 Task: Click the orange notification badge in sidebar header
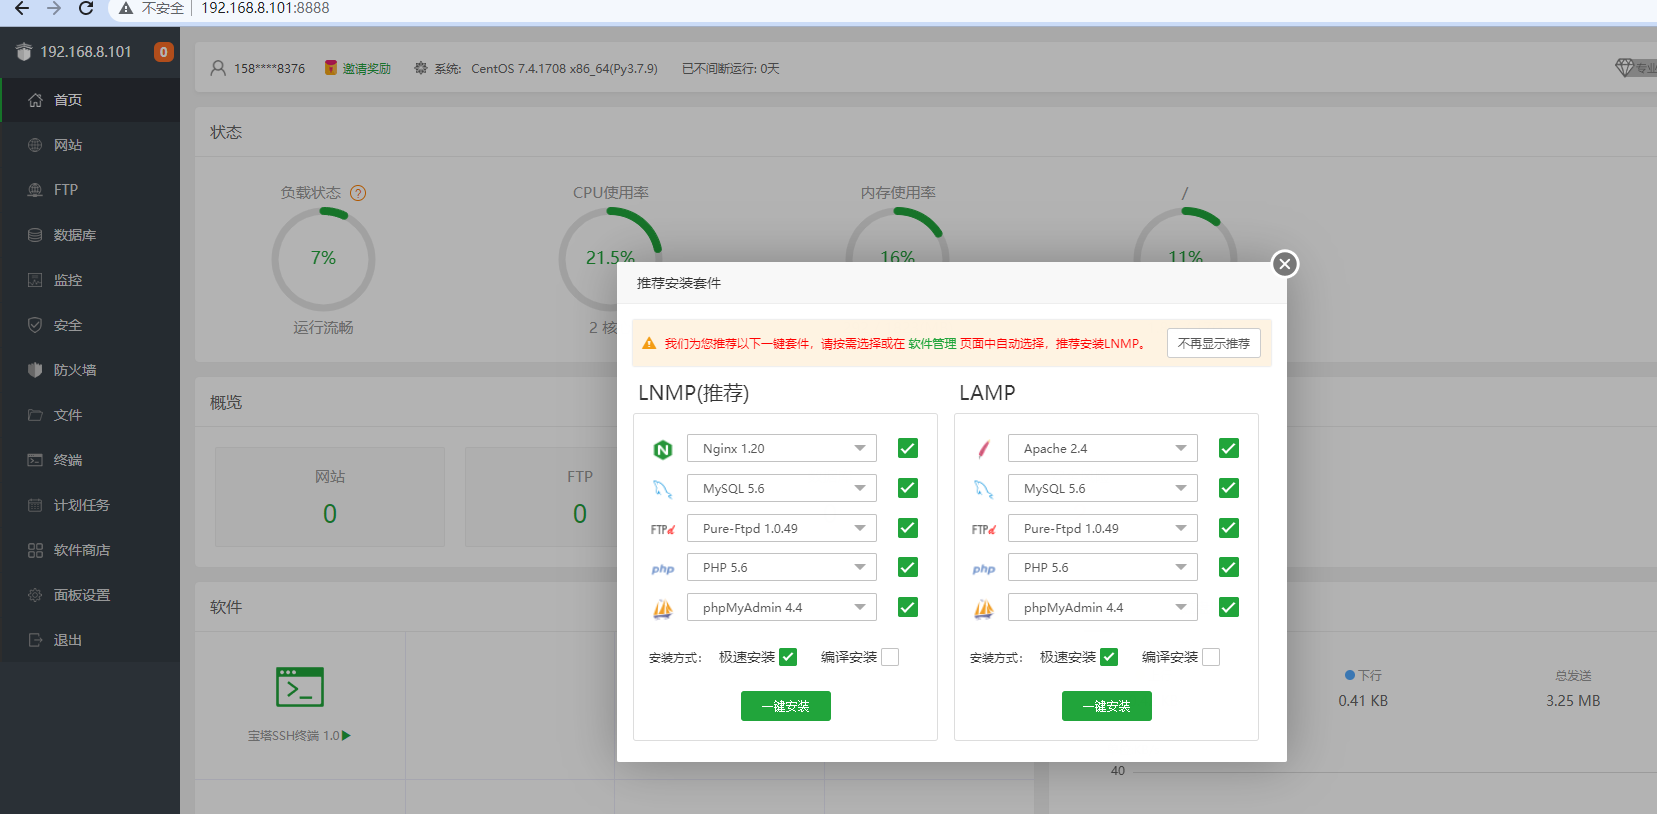(x=163, y=52)
